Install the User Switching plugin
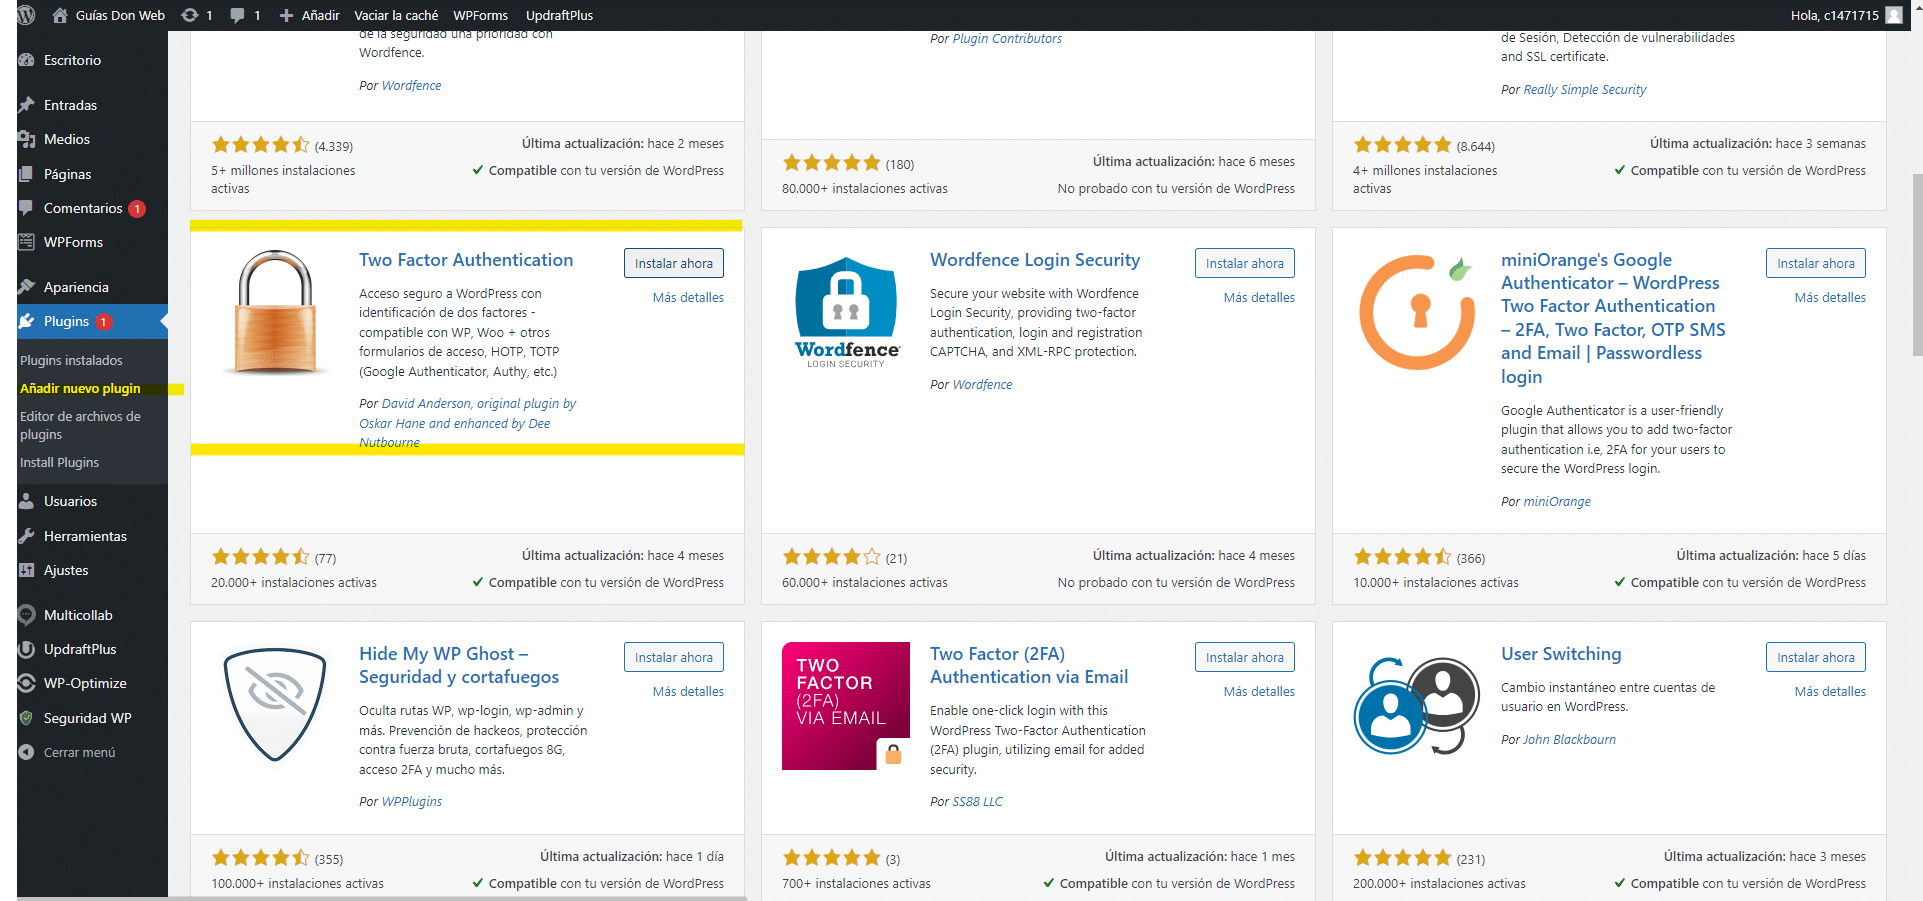 click(1815, 657)
